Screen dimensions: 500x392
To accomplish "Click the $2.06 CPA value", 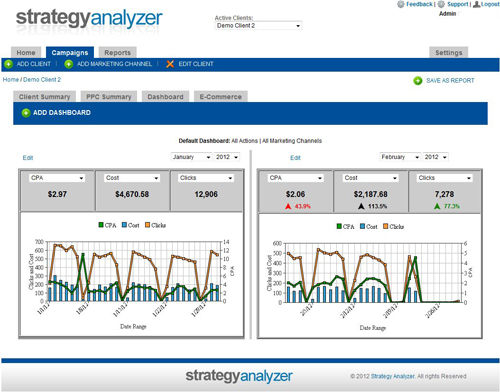I will click(x=295, y=194).
